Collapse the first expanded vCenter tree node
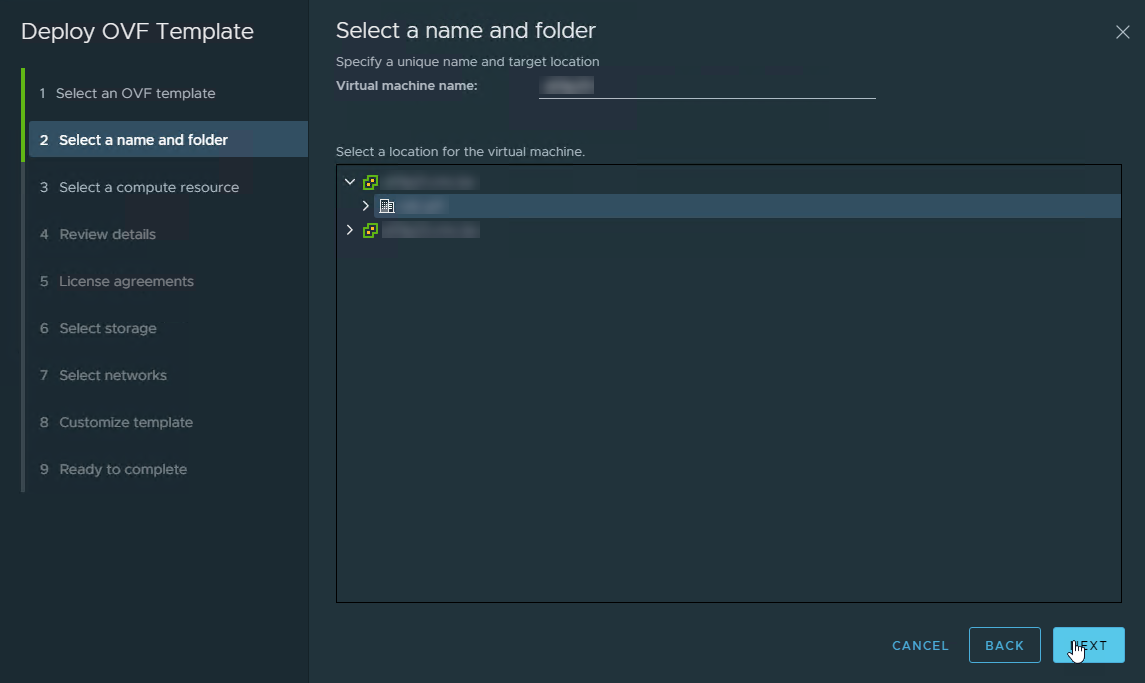Screen dimensions: 1145x683 tap(349, 182)
